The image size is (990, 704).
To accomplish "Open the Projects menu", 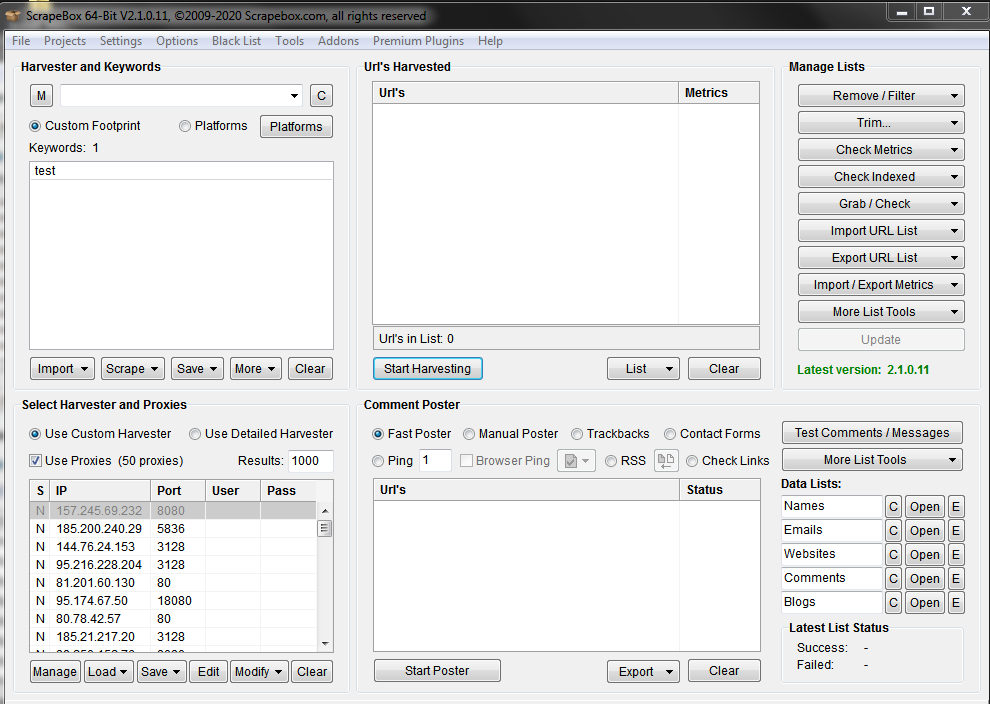I will tap(64, 41).
